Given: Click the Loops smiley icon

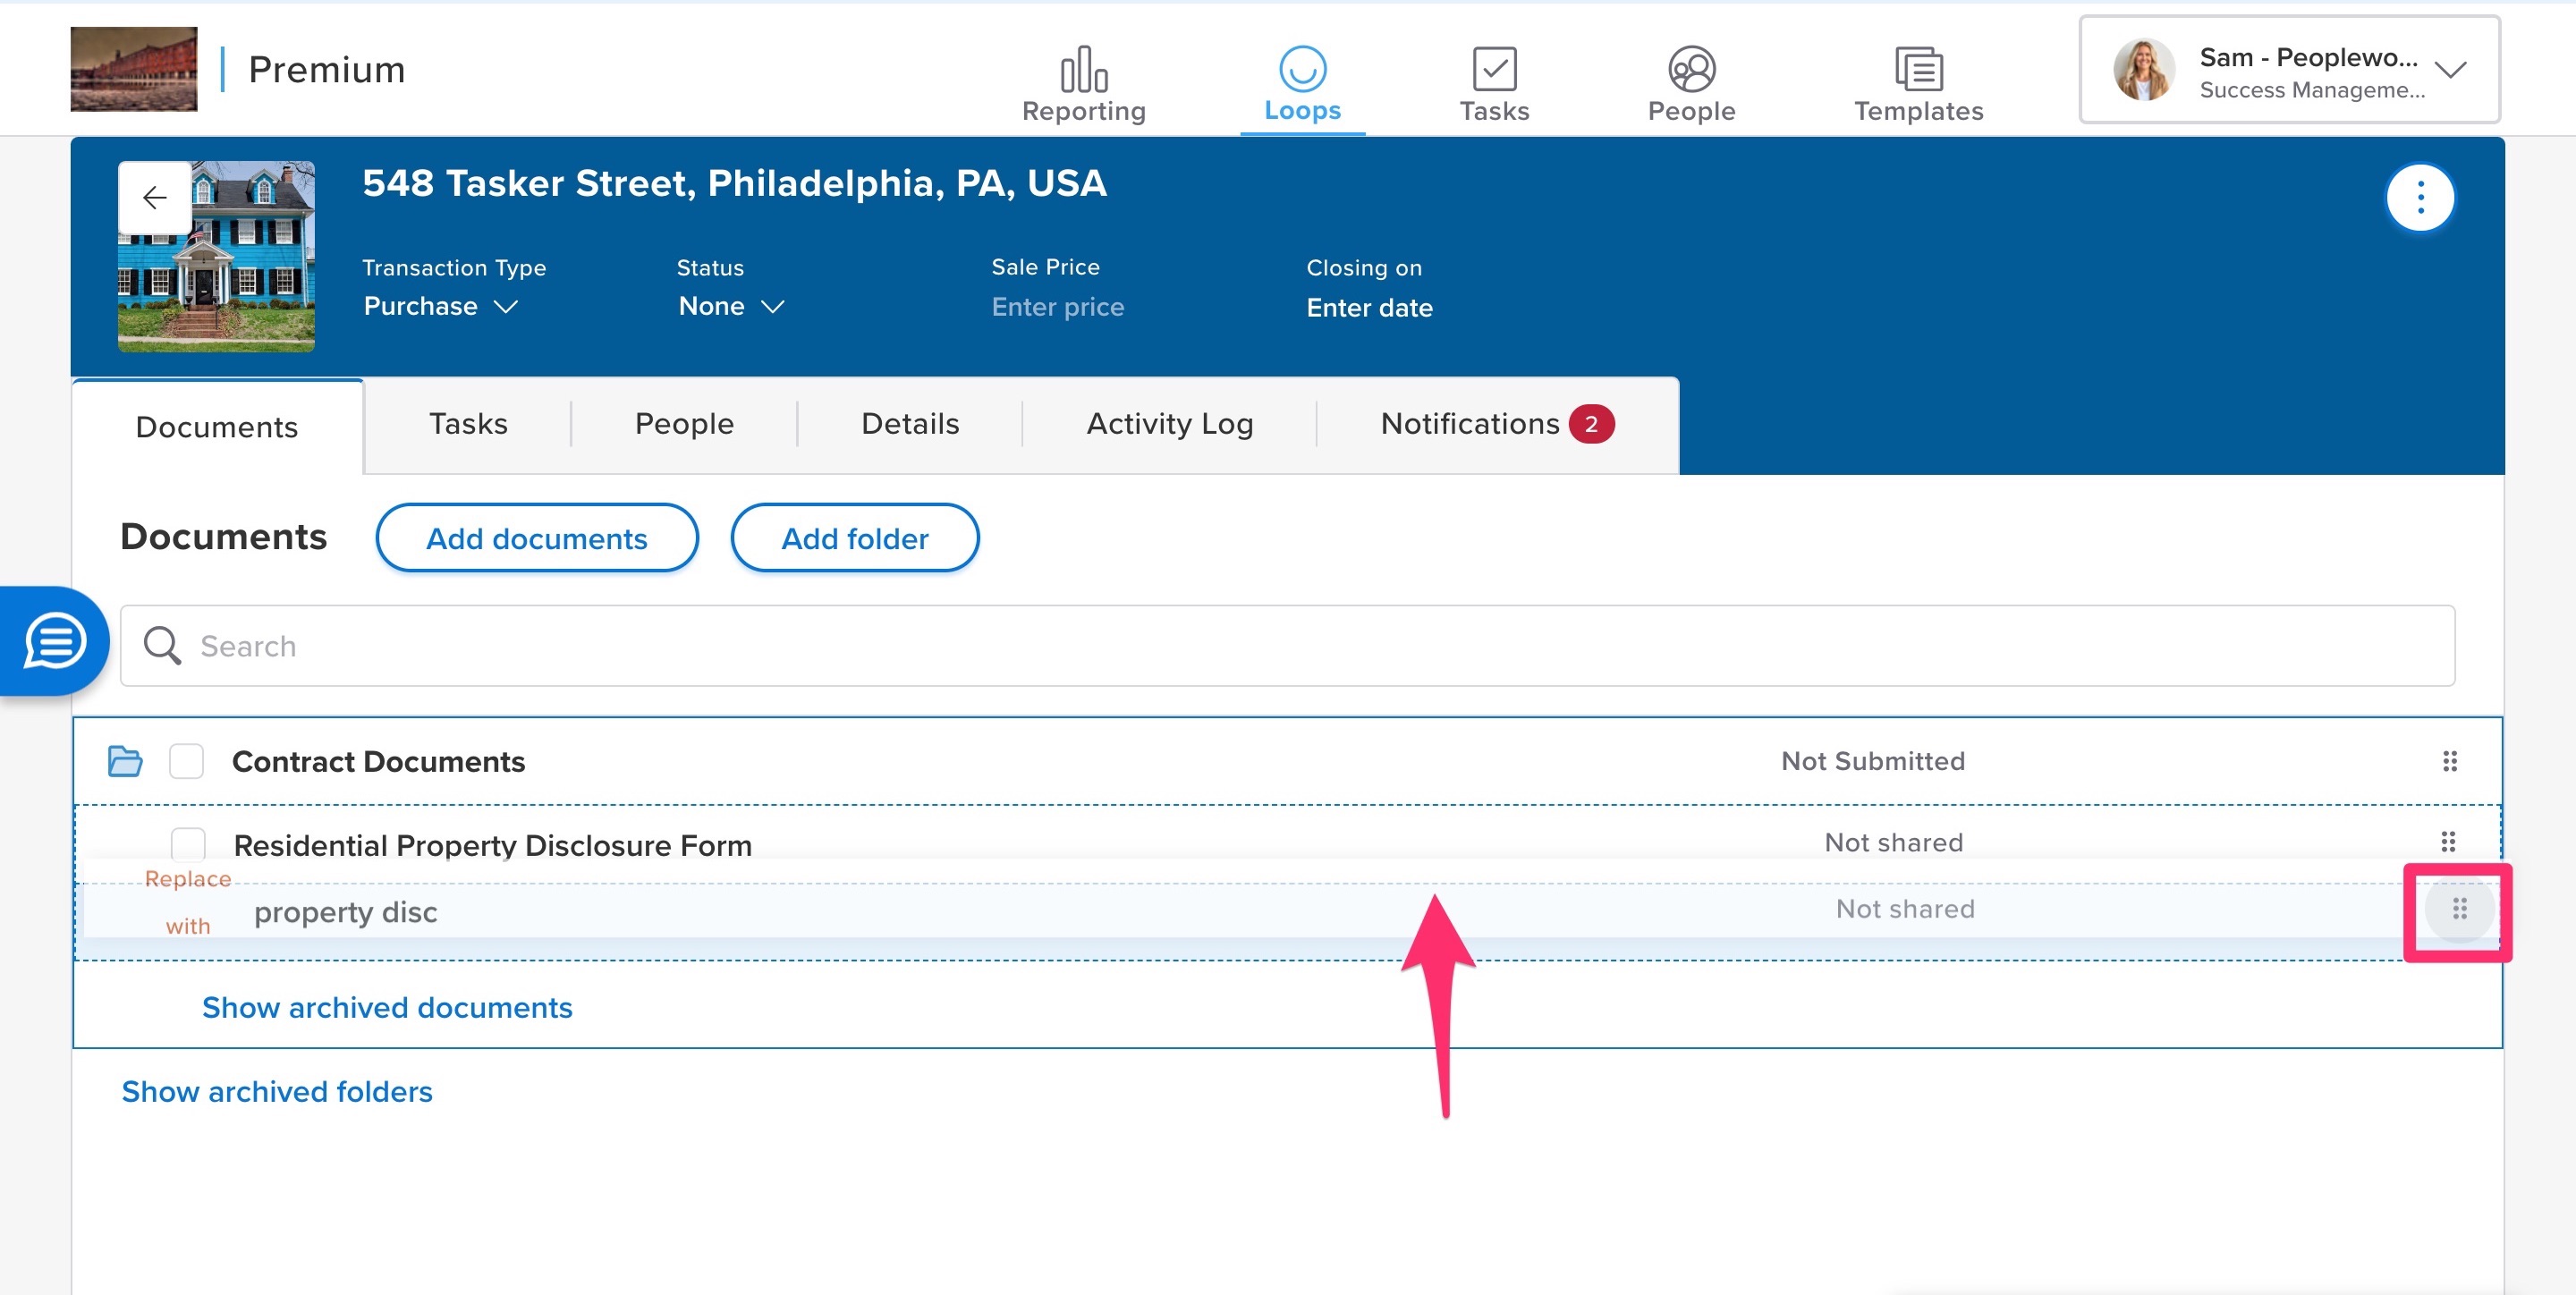Looking at the screenshot, I should 1302,69.
